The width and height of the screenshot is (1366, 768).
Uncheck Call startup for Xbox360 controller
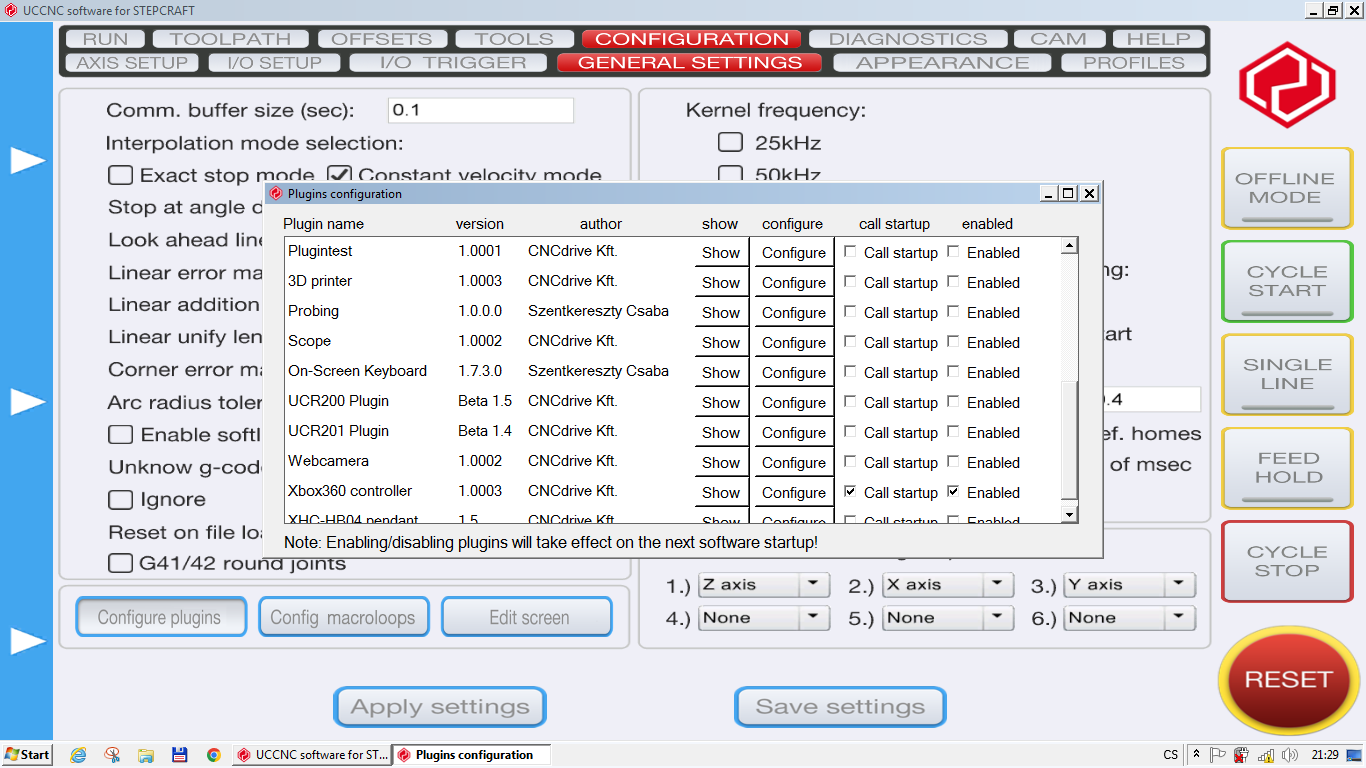[x=850, y=492]
